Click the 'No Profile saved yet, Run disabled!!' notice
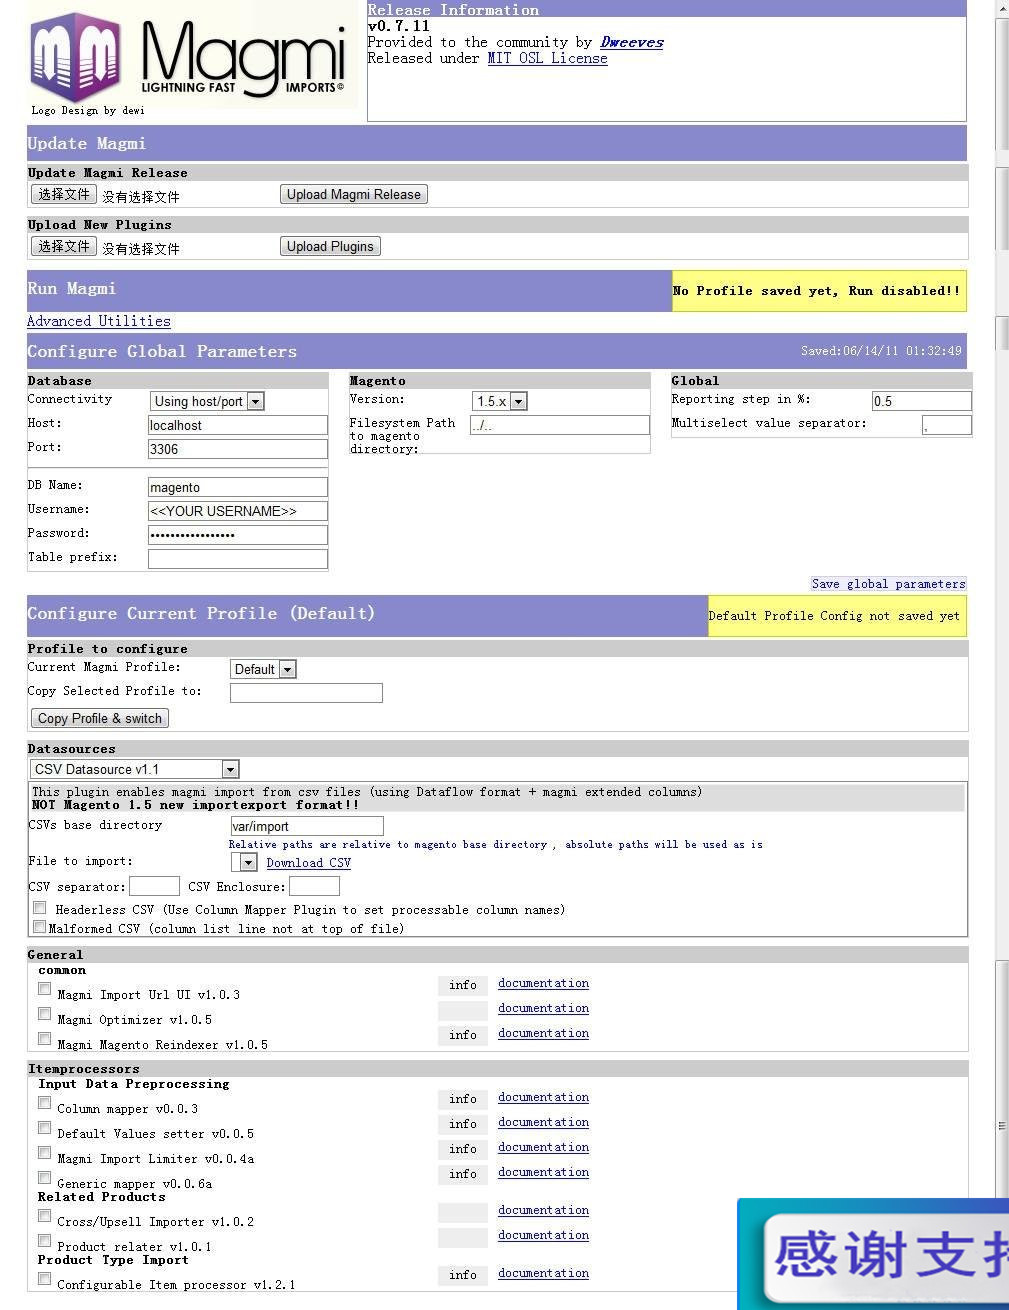The height and width of the screenshot is (1310, 1009). coord(819,291)
